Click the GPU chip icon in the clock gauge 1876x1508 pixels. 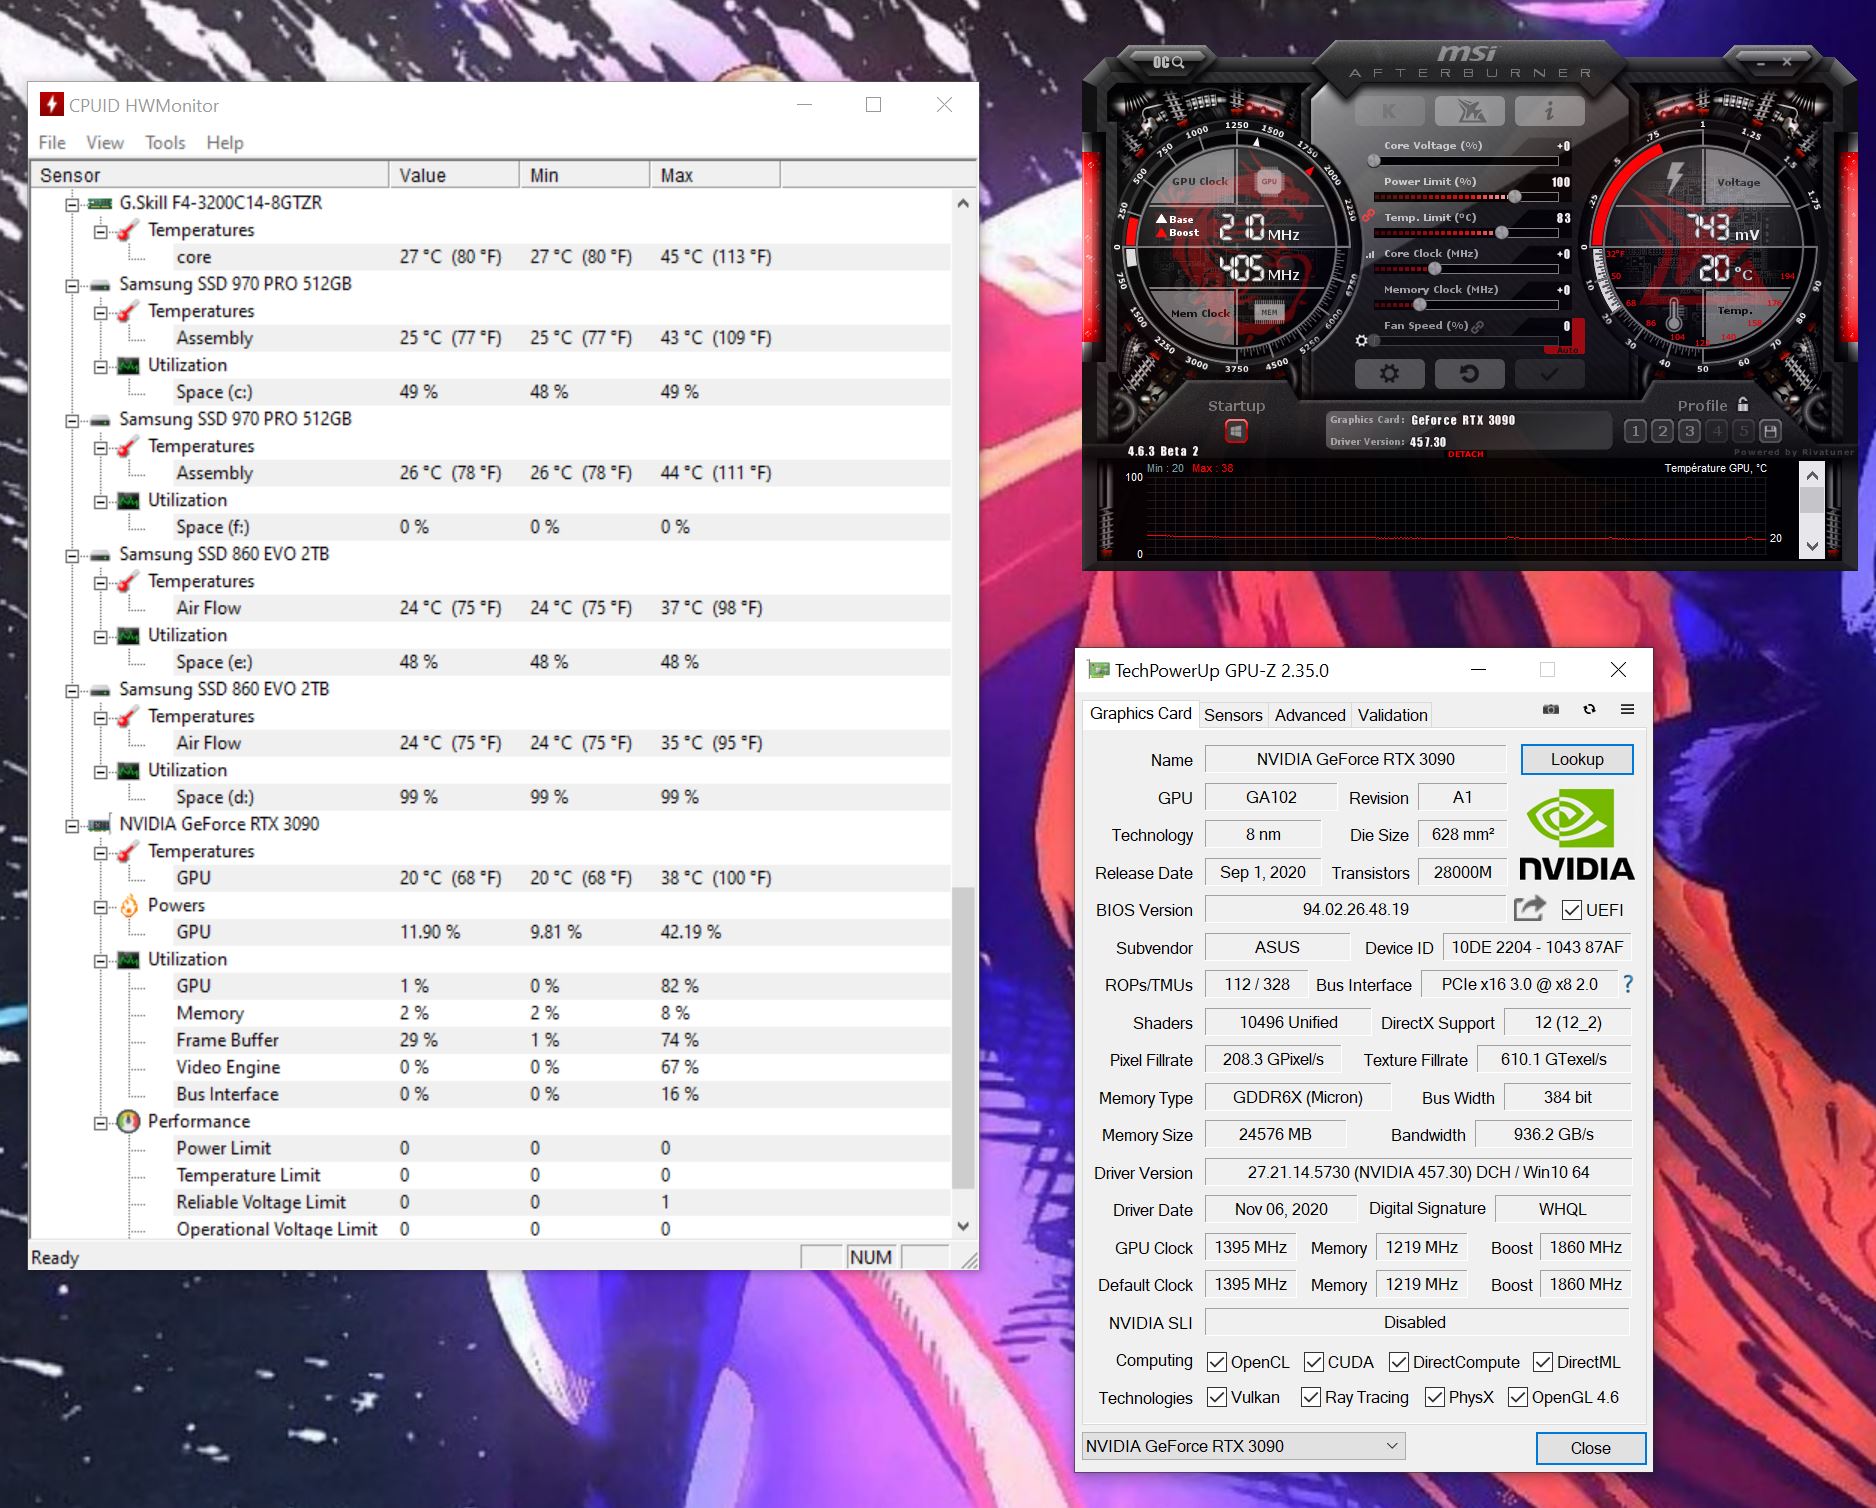1269,182
